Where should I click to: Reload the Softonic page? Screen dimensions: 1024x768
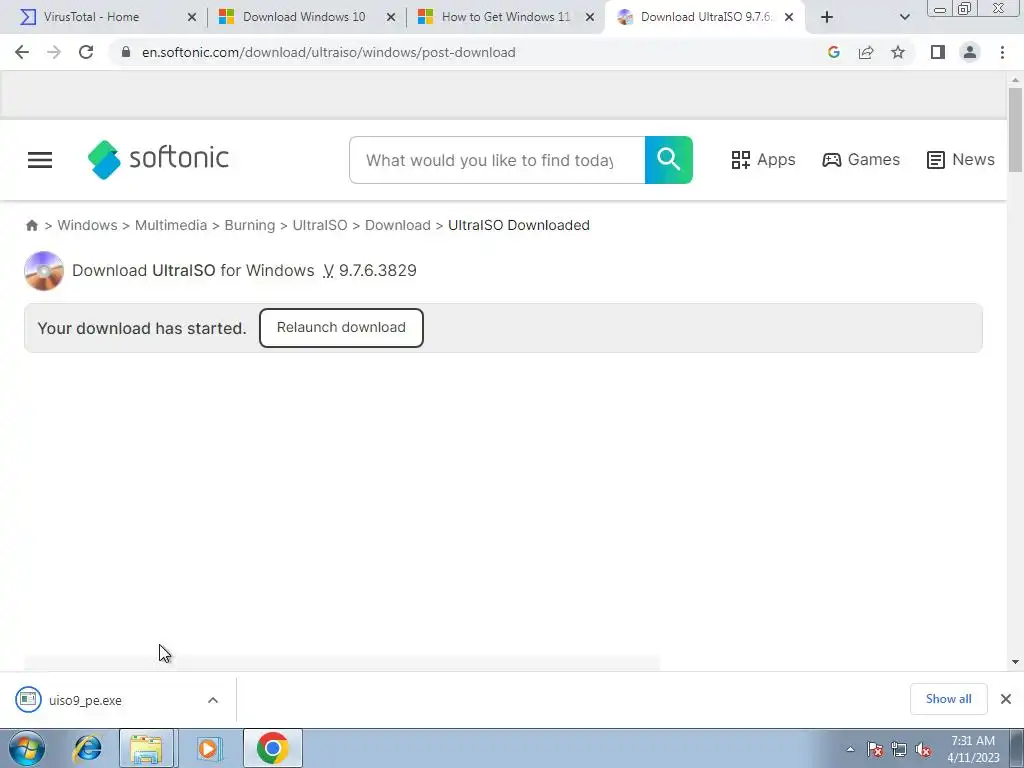[86, 52]
